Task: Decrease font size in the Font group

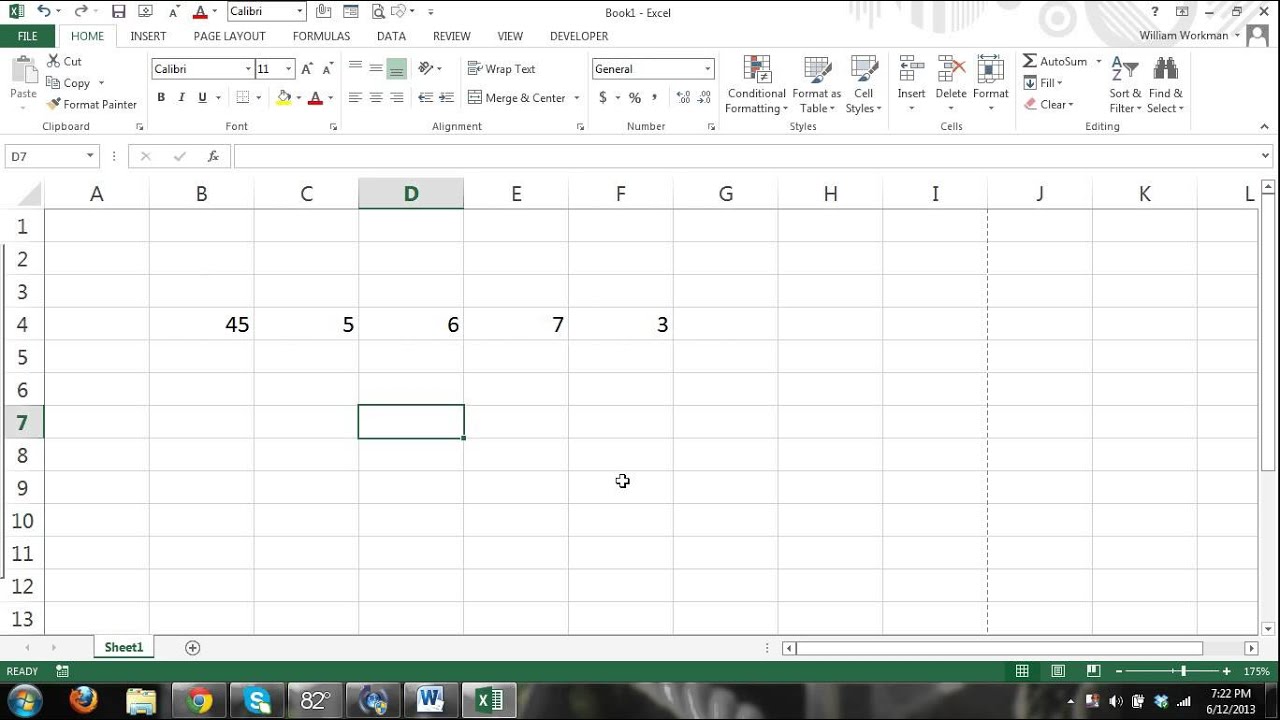Action: click(327, 69)
